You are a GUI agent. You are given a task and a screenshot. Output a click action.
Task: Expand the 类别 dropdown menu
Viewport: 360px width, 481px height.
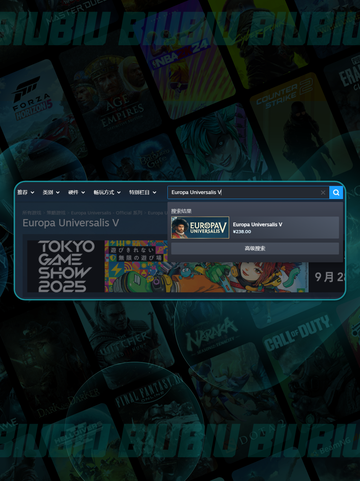[51, 192]
